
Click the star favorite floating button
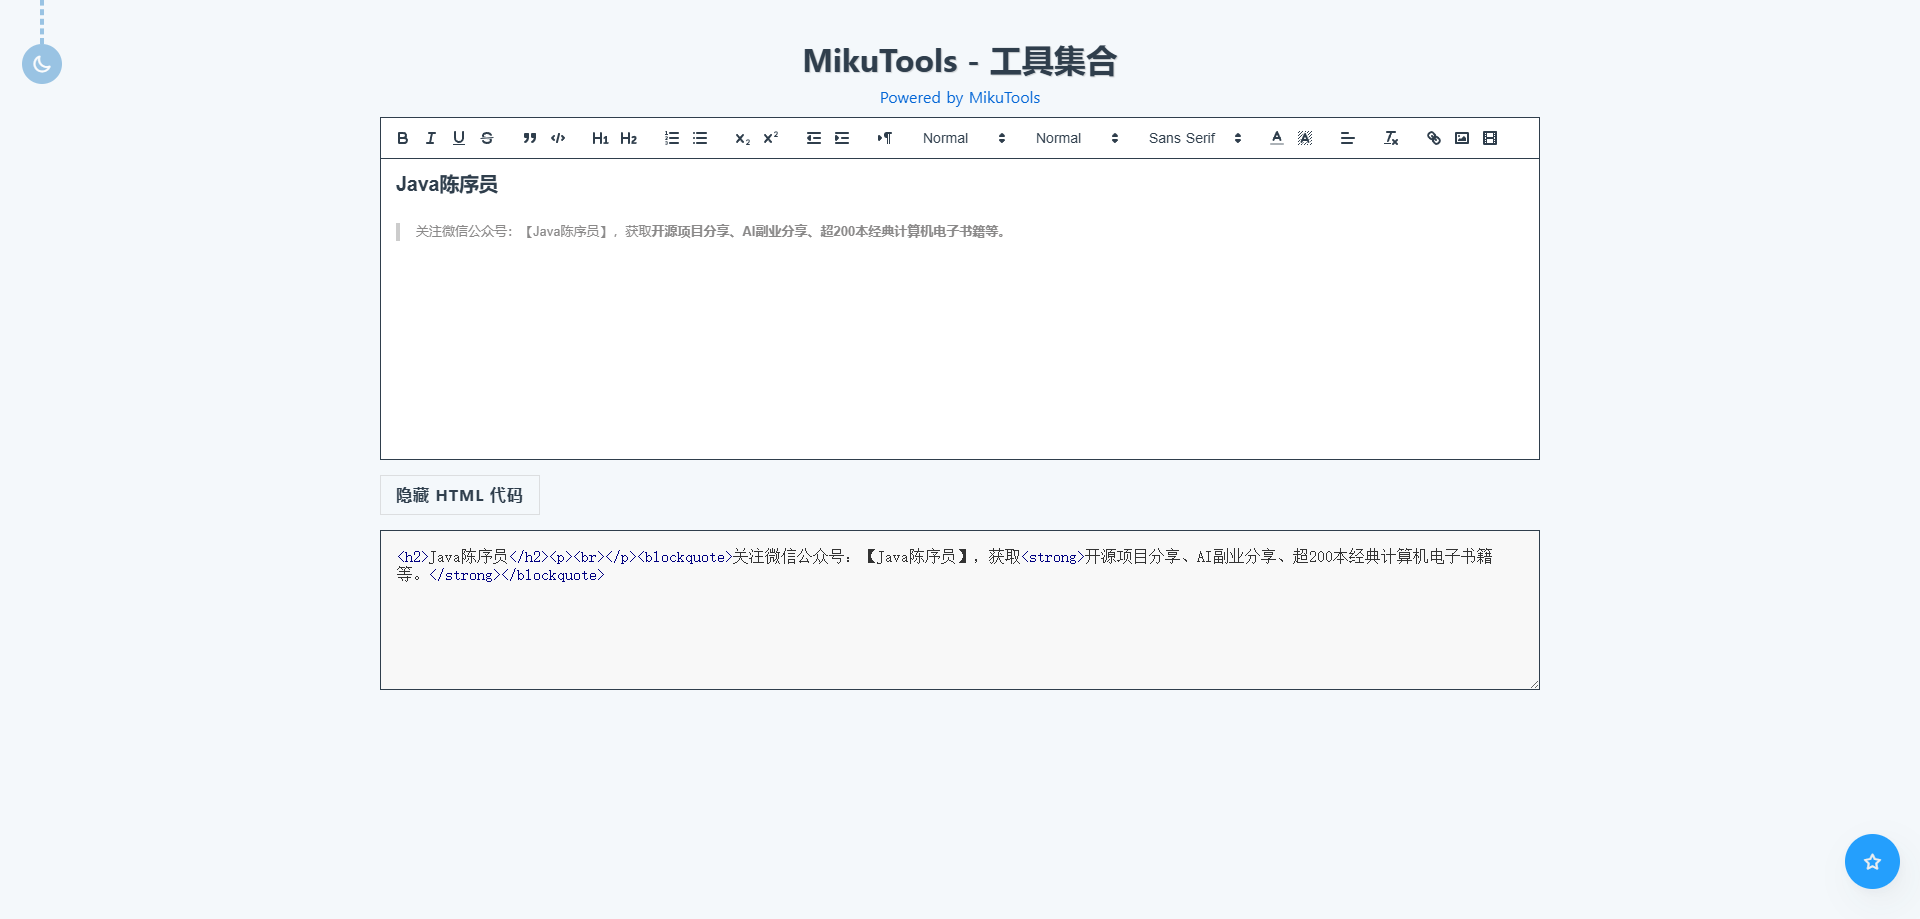[1872, 861]
